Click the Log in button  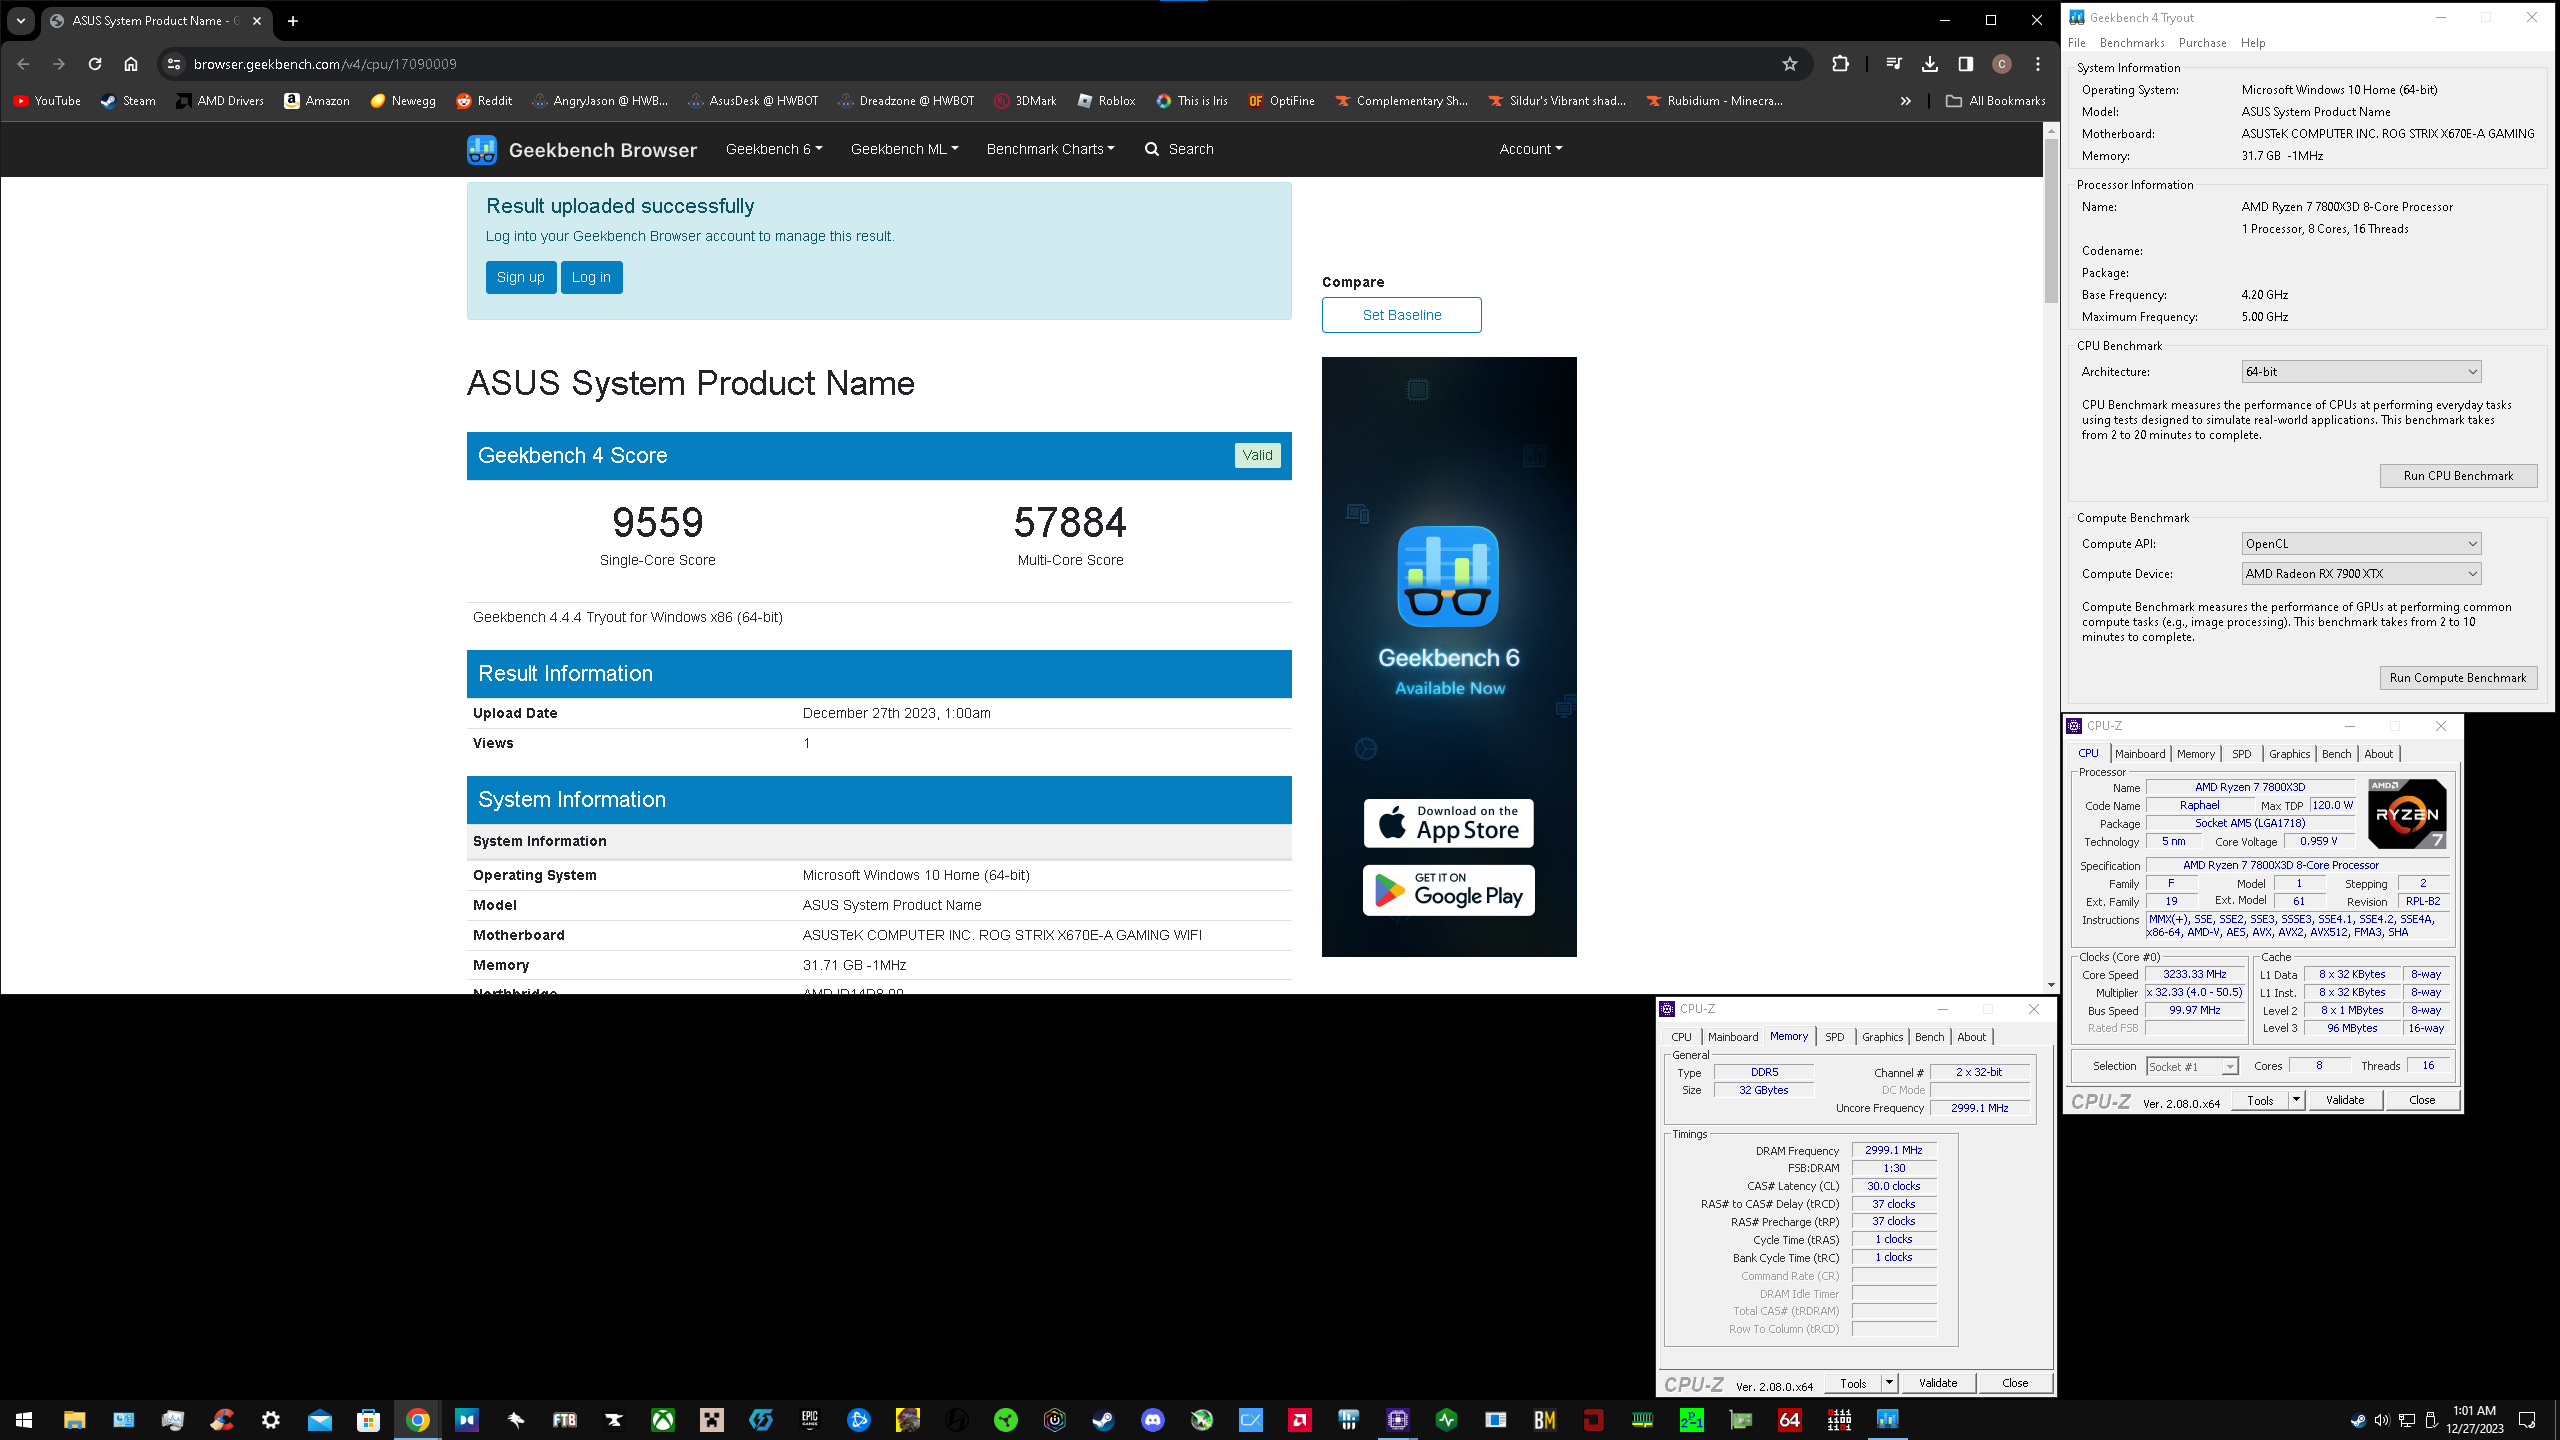coord(591,277)
